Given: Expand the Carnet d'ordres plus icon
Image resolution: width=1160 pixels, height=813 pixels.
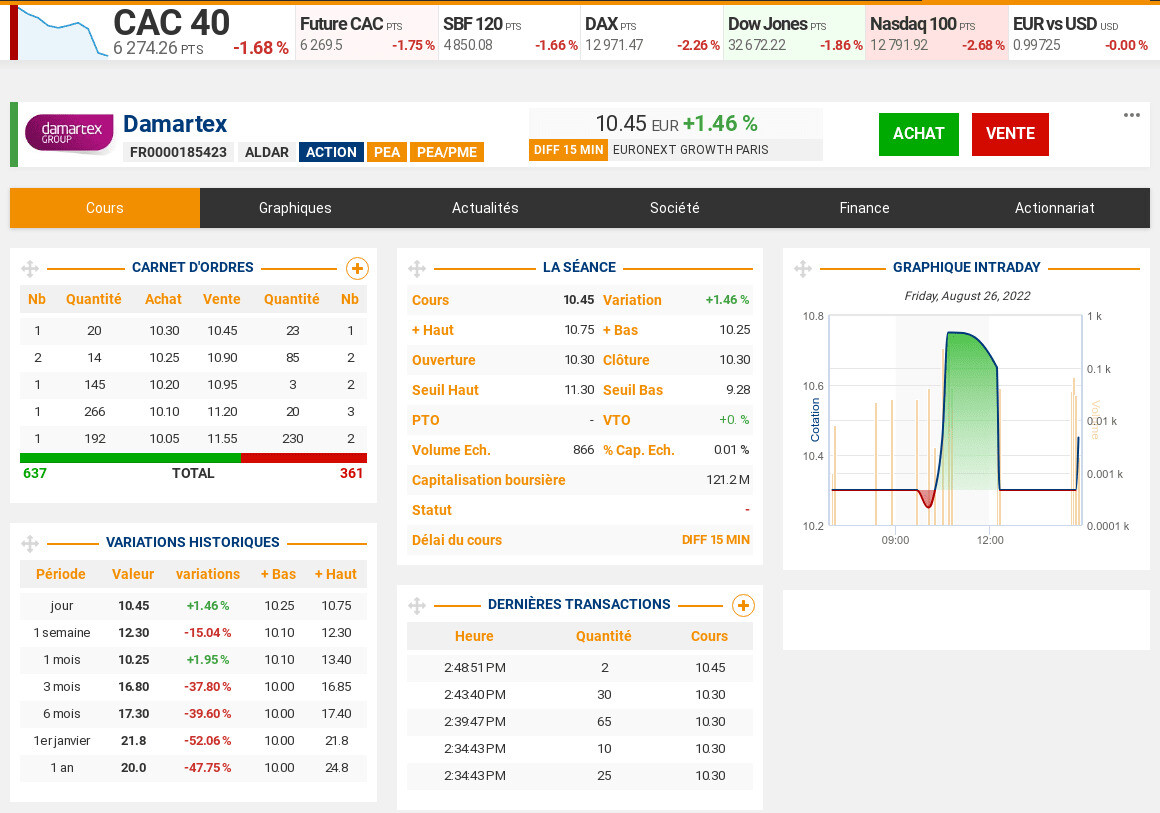Looking at the screenshot, I should (x=357, y=269).
